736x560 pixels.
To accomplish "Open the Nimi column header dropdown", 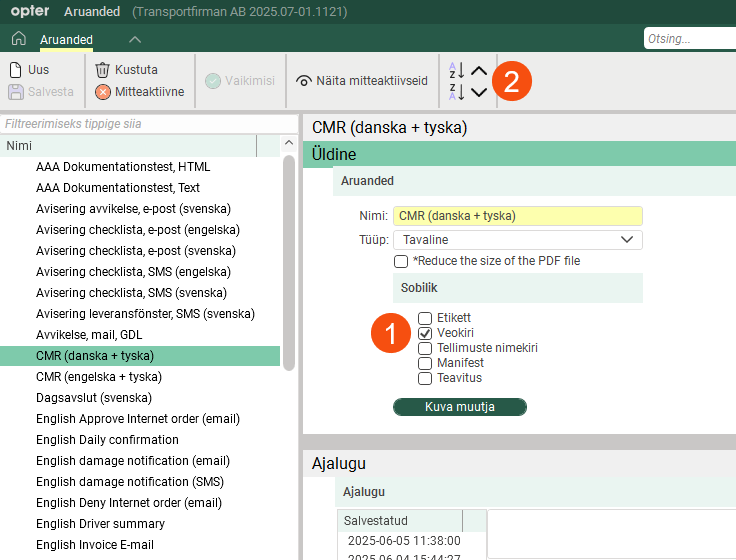I will [268, 146].
